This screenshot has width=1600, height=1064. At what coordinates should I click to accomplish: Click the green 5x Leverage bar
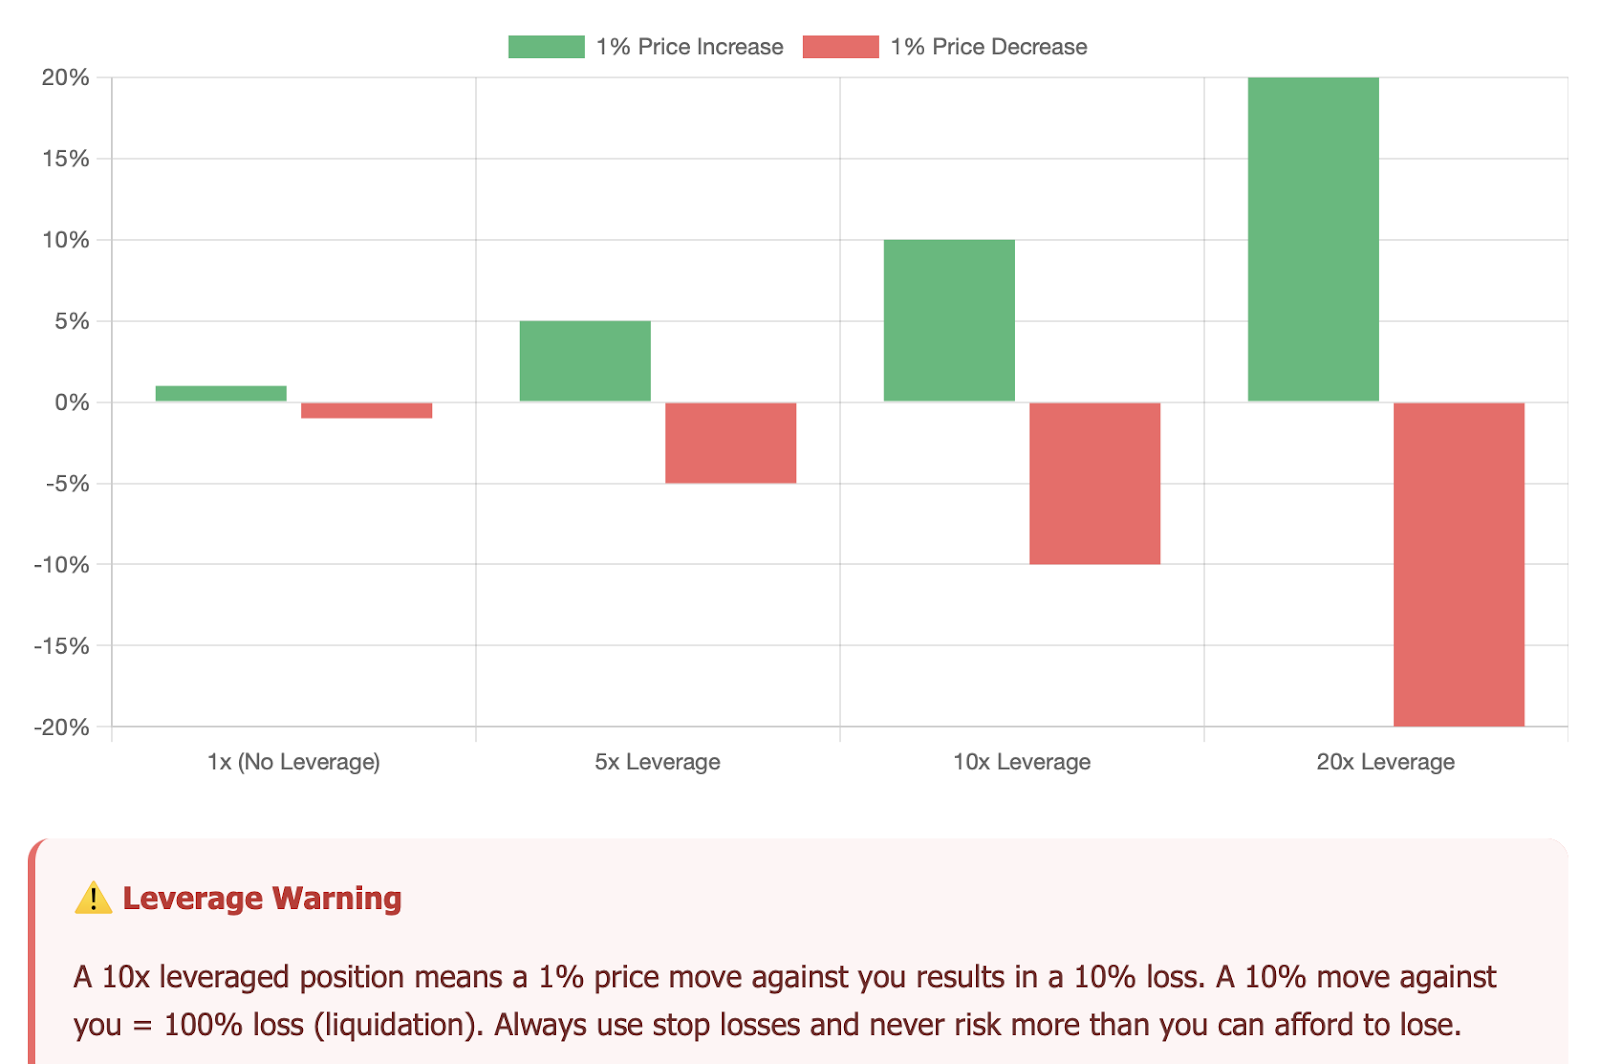click(585, 361)
